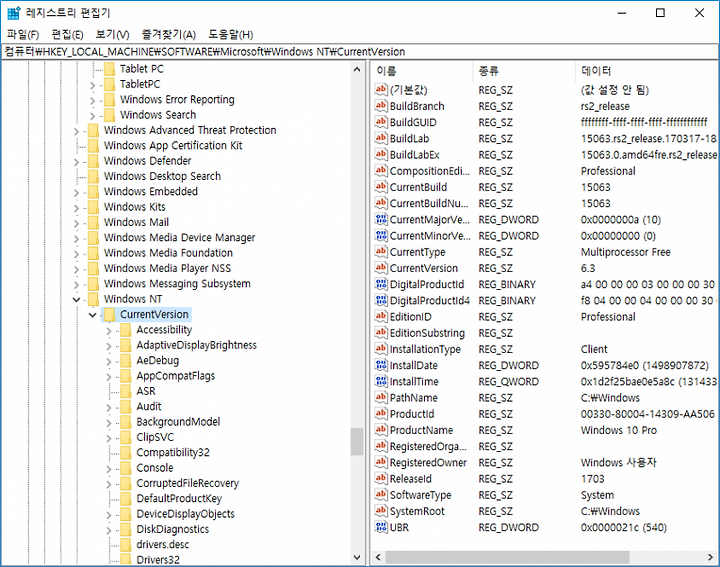Click the folder icon of CurrentVersion key
This screenshot has height=567, width=720.
tap(109, 314)
